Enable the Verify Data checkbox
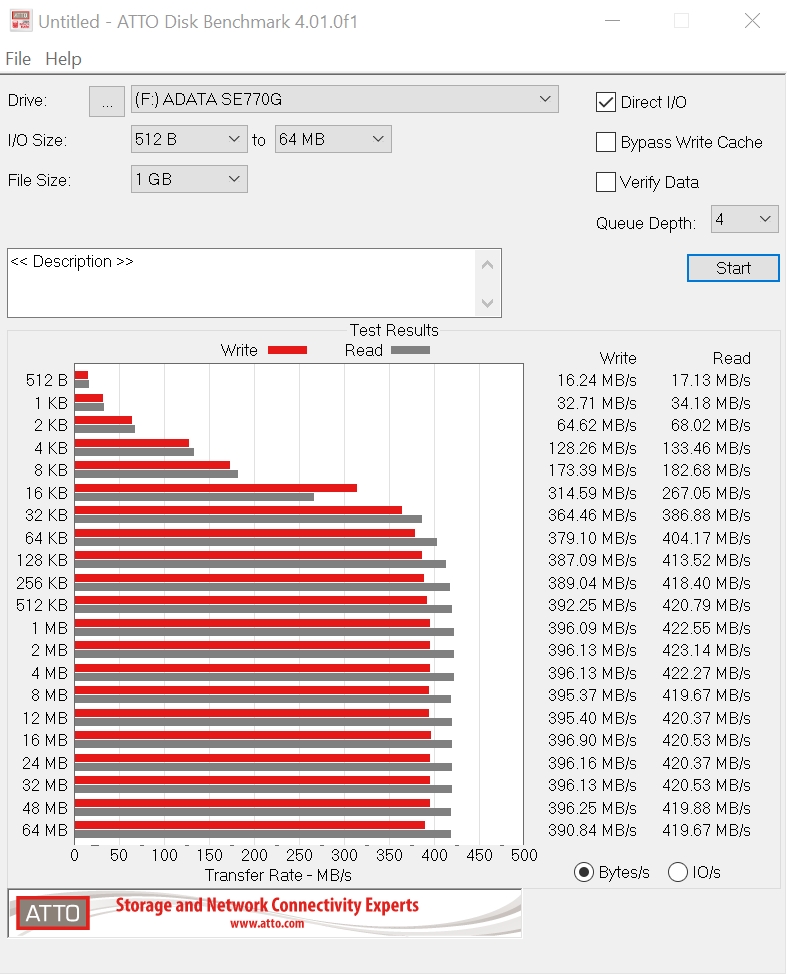Screen dimensions: 787x975 606,182
